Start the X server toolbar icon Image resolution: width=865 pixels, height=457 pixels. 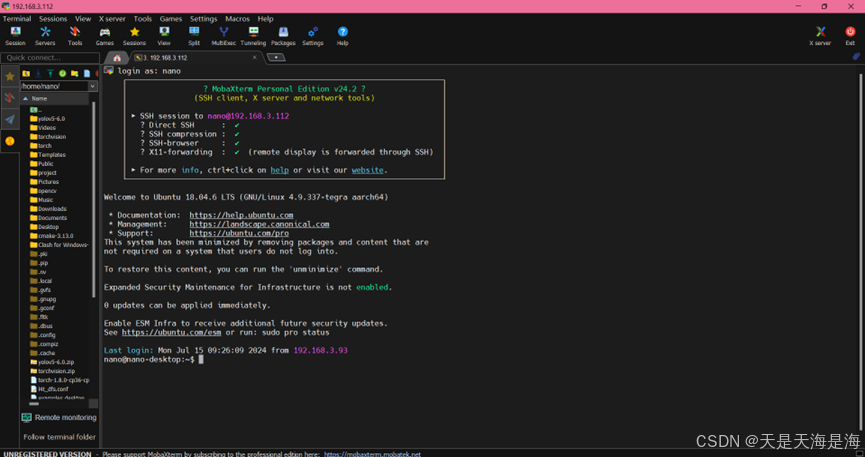coord(820,36)
